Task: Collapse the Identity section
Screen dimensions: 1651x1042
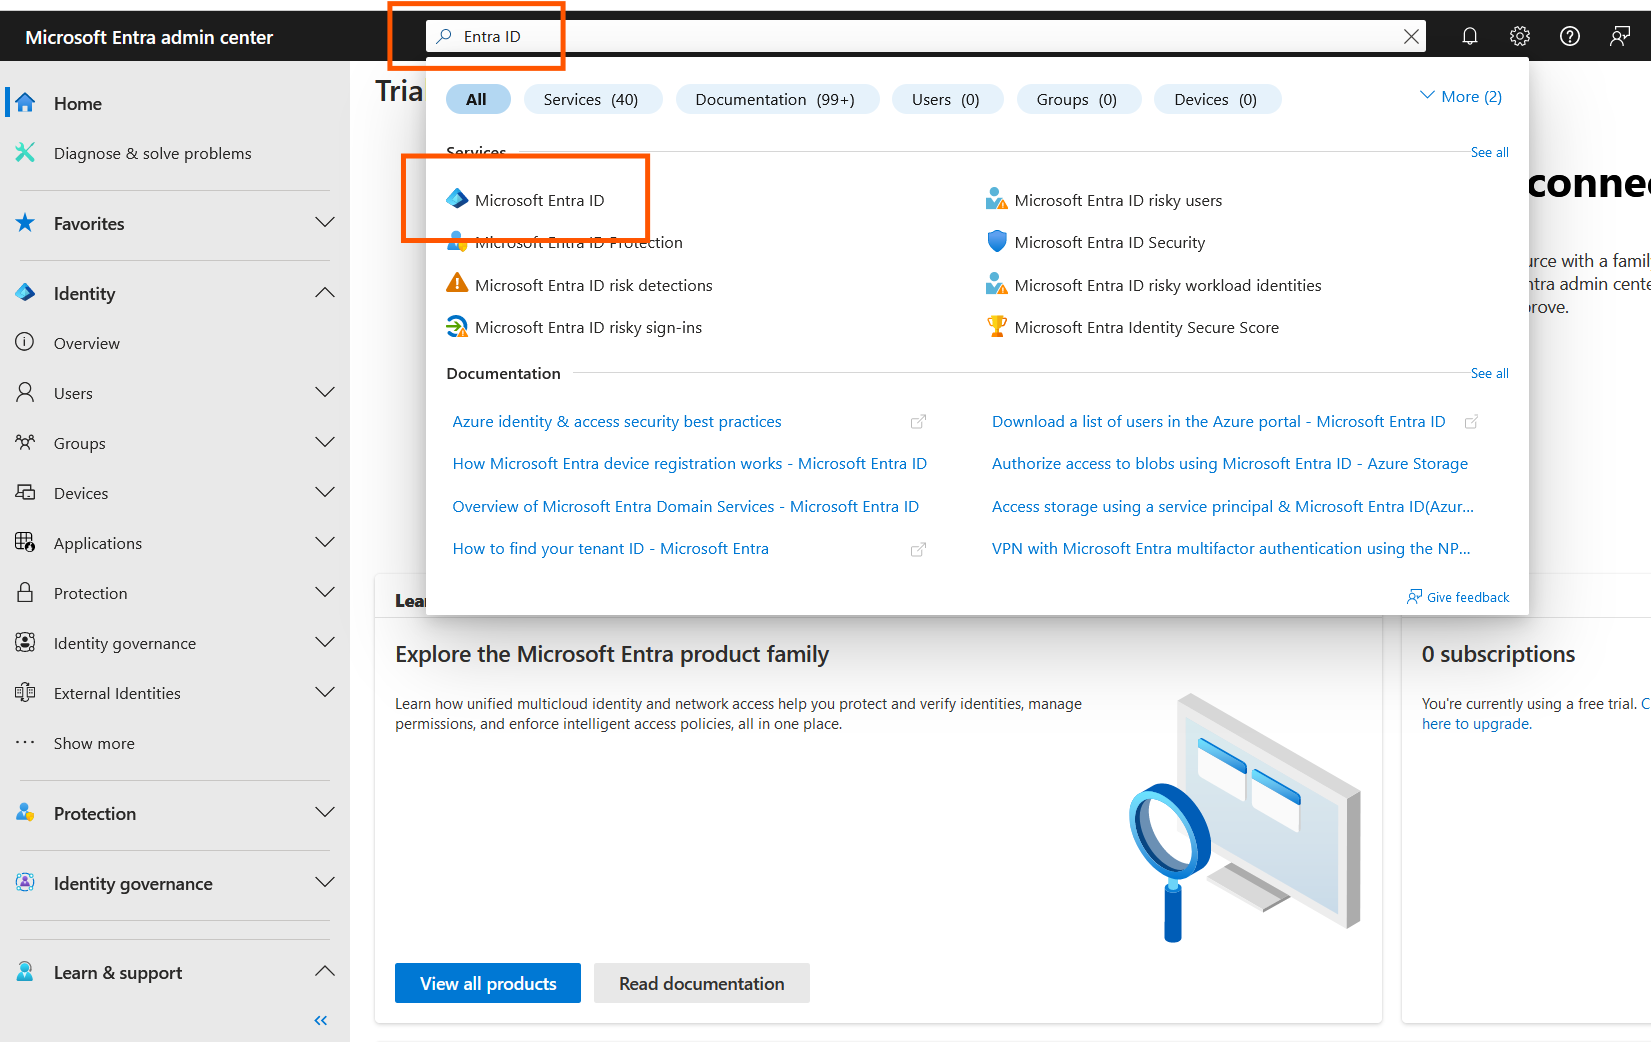Action: [x=324, y=293]
